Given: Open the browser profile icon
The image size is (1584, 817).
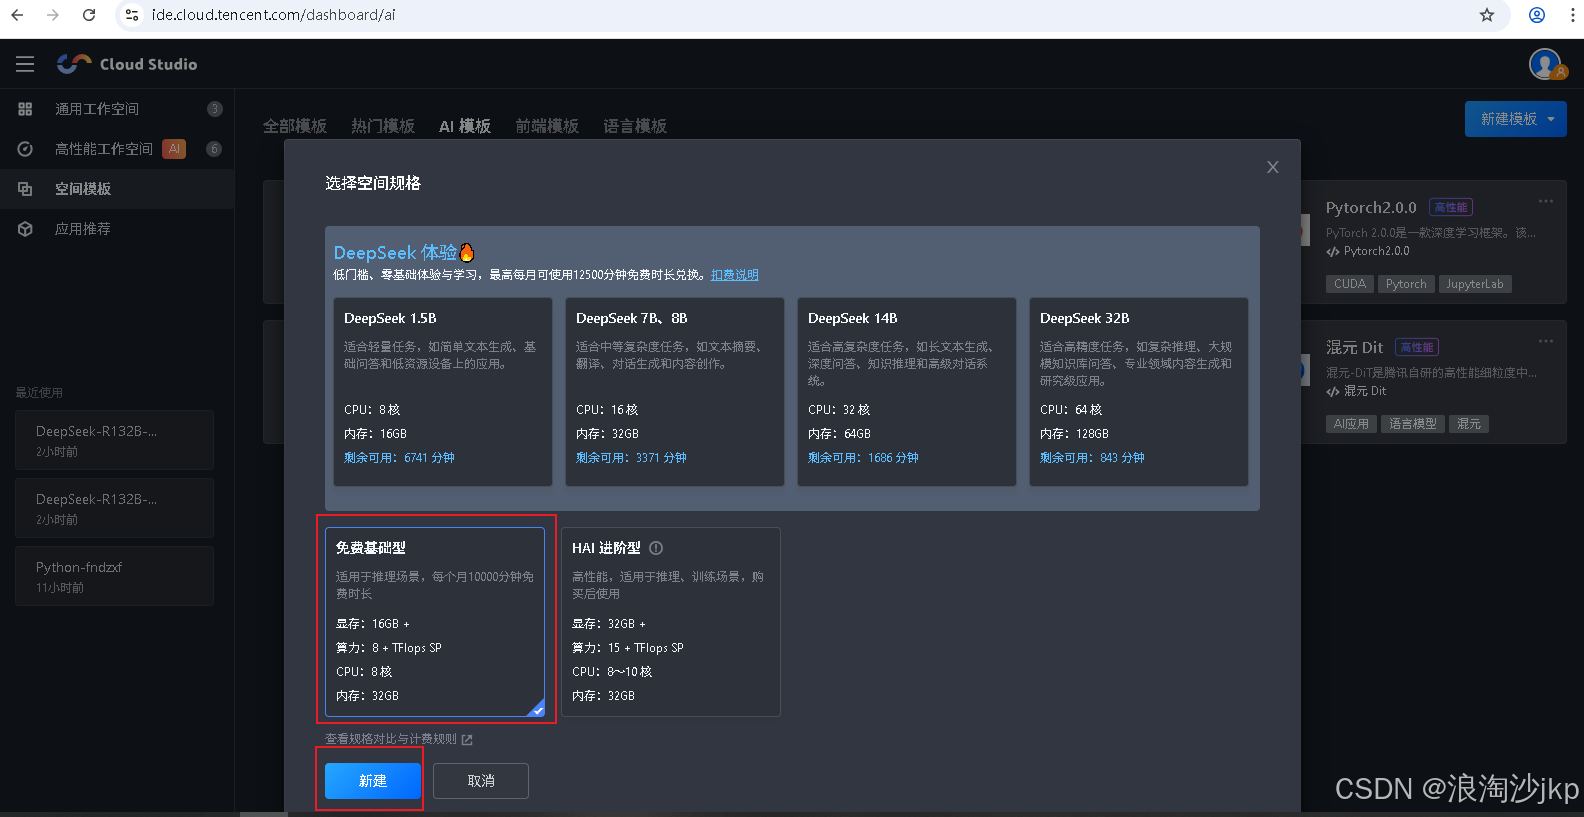Looking at the screenshot, I should pyautogui.click(x=1537, y=15).
